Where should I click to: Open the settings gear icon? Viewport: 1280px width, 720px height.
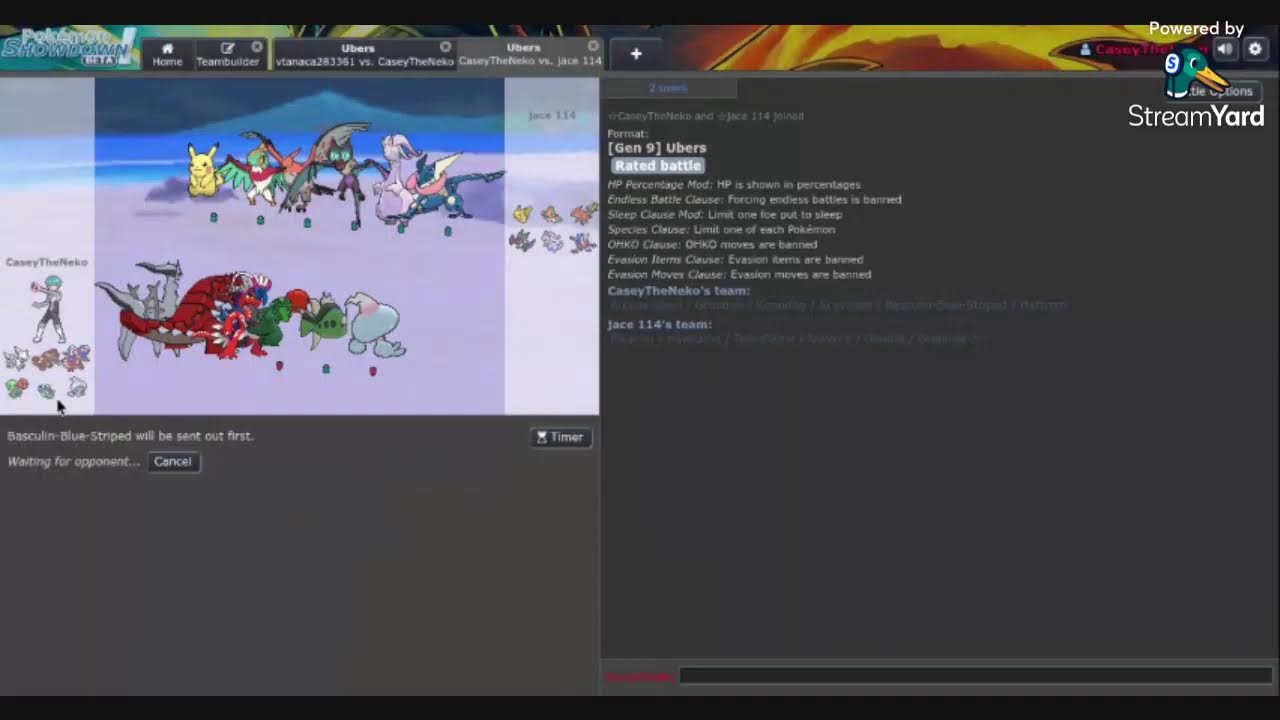tap(1255, 49)
